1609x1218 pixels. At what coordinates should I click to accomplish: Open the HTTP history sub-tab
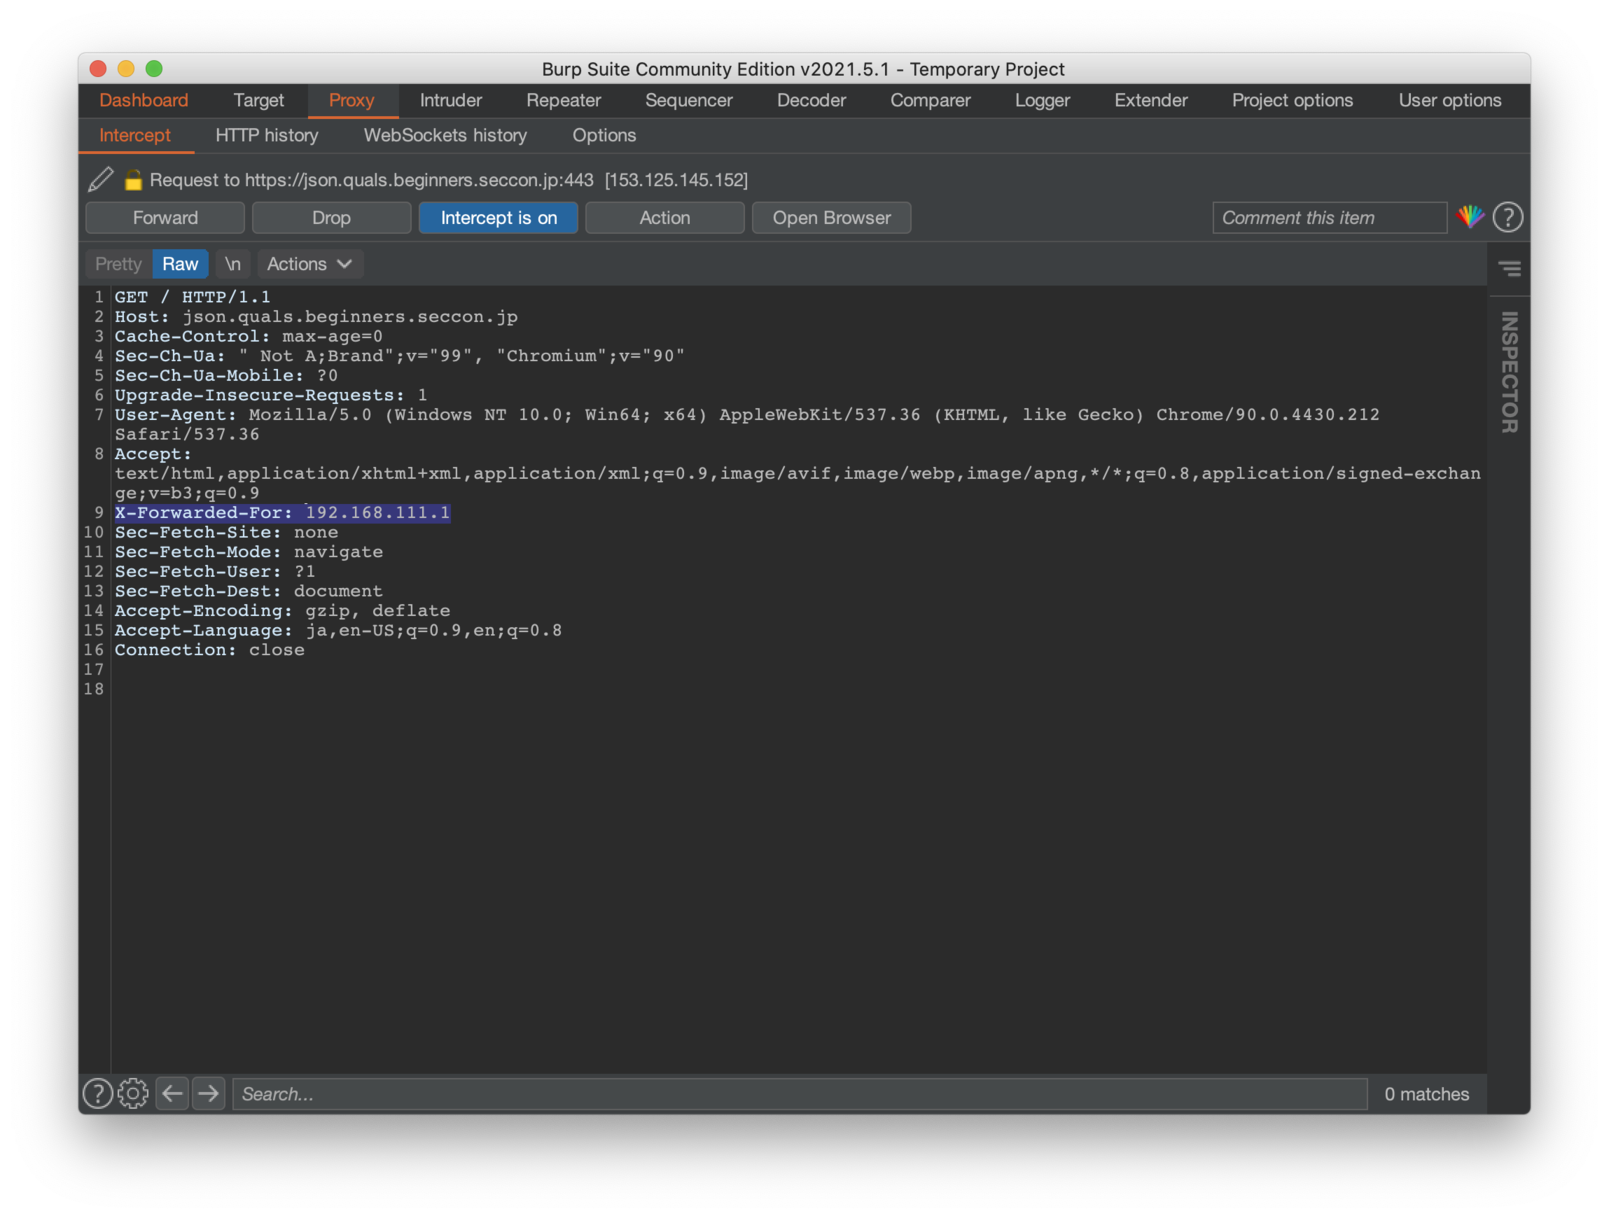coord(267,135)
